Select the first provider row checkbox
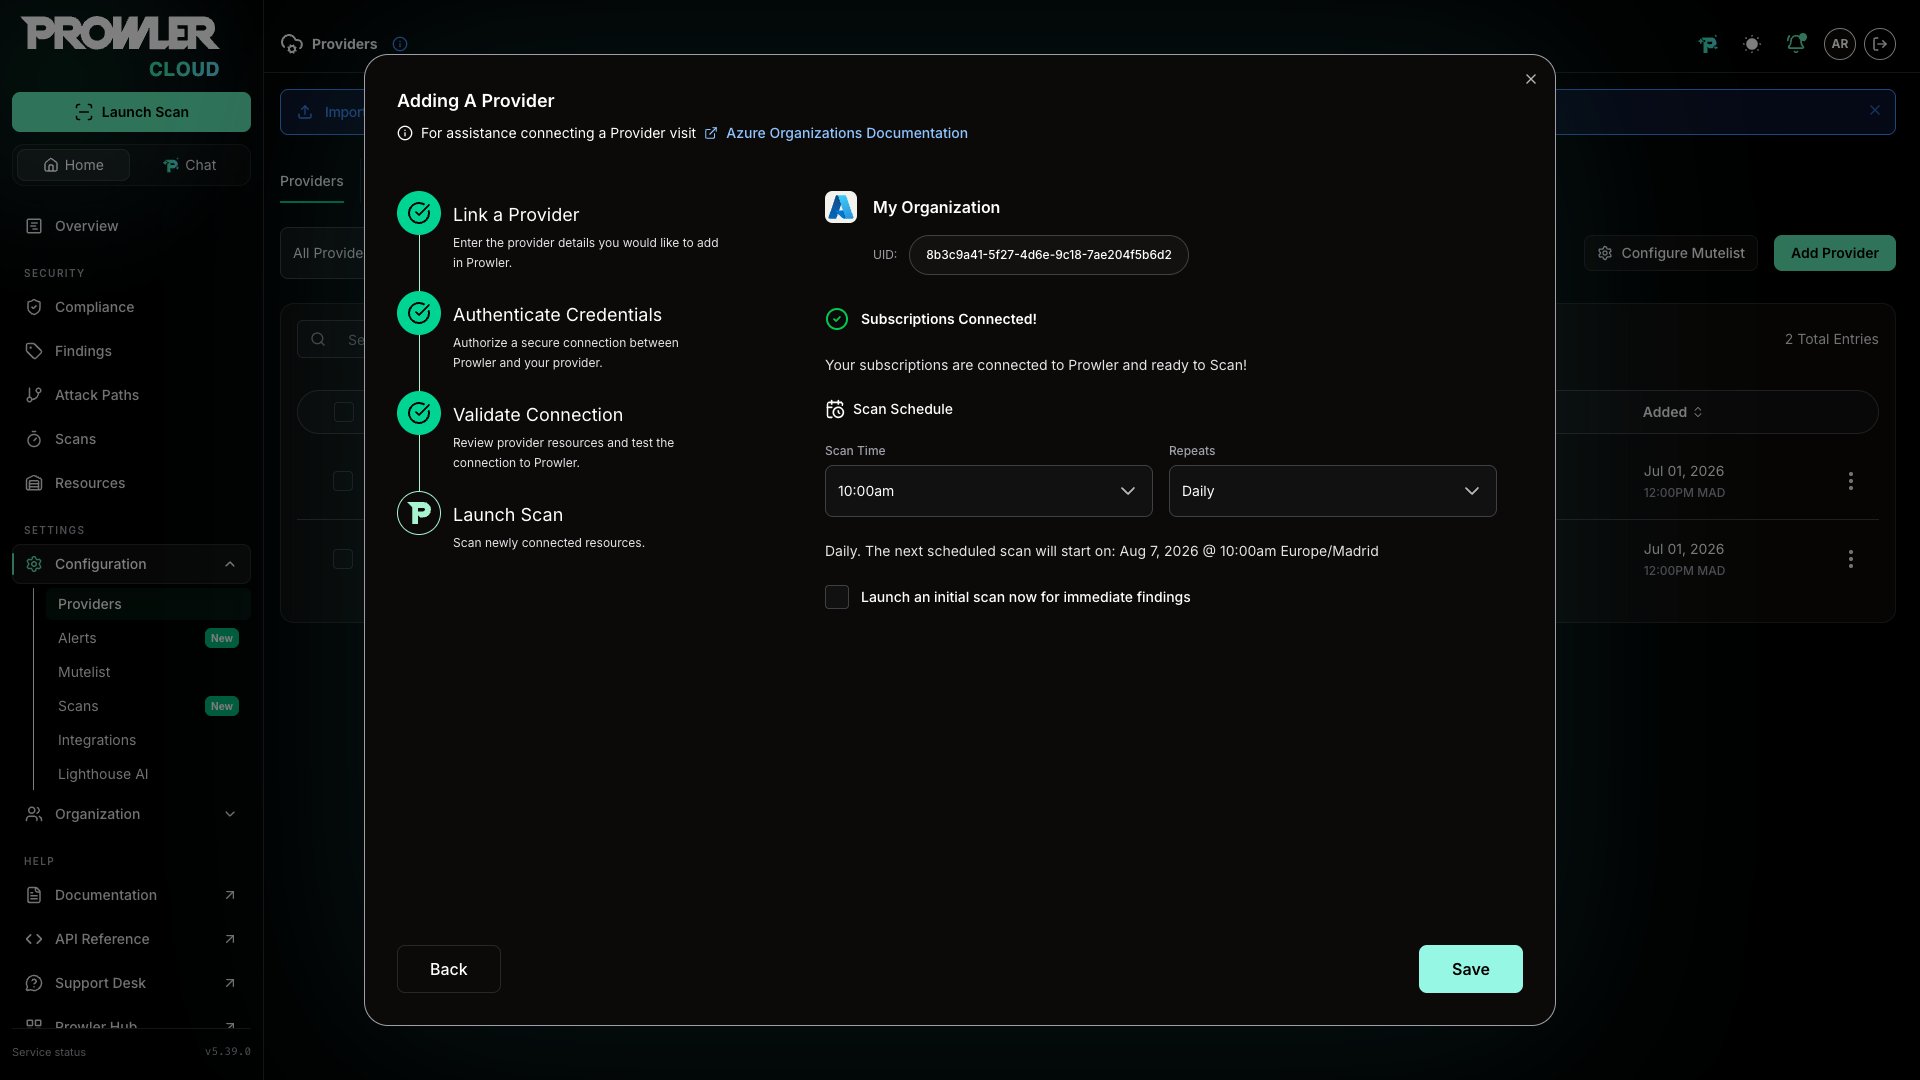The image size is (1920, 1080). (343, 481)
